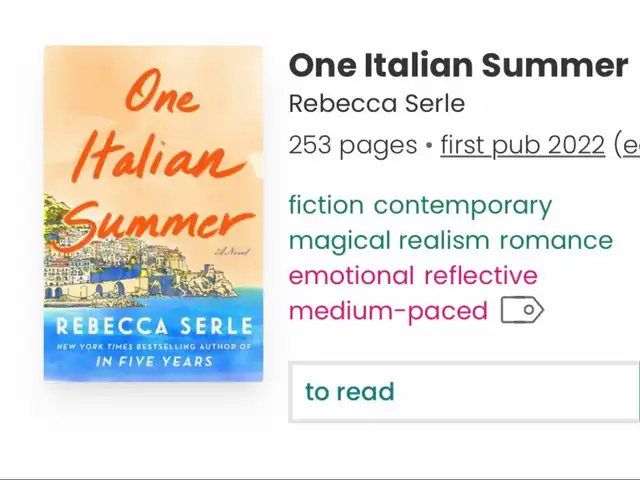The image size is (640, 480).
Task: Click white 'REBECCA SERLE' text on the cover
Action: point(154,326)
